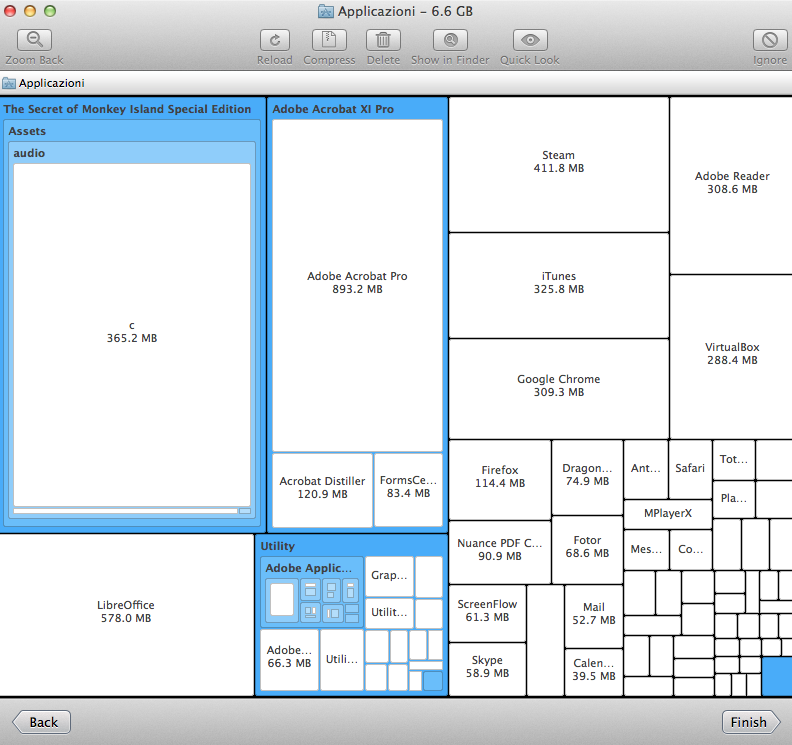792x745 pixels.
Task: Select the Tot... block
Action: point(733,460)
